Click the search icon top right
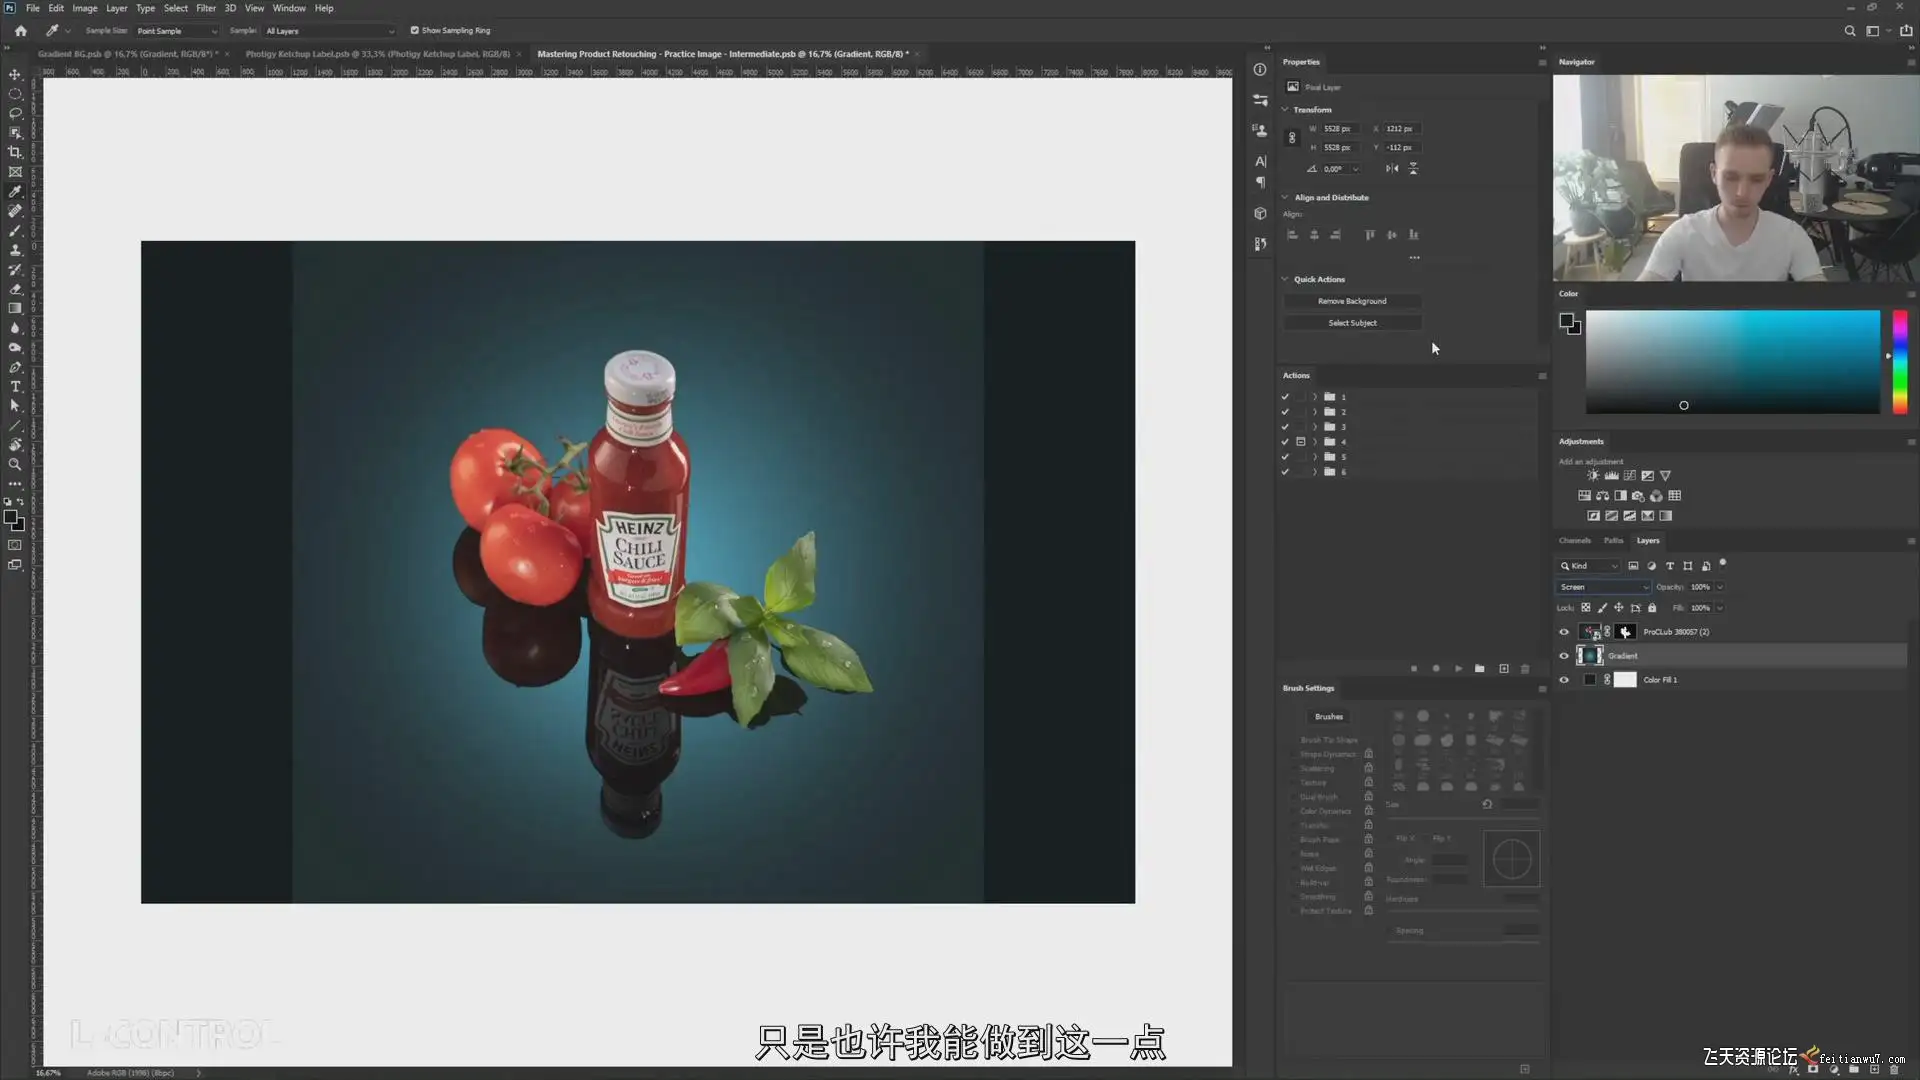The height and width of the screenshot is (1080, 1920). click(1849, 31)
